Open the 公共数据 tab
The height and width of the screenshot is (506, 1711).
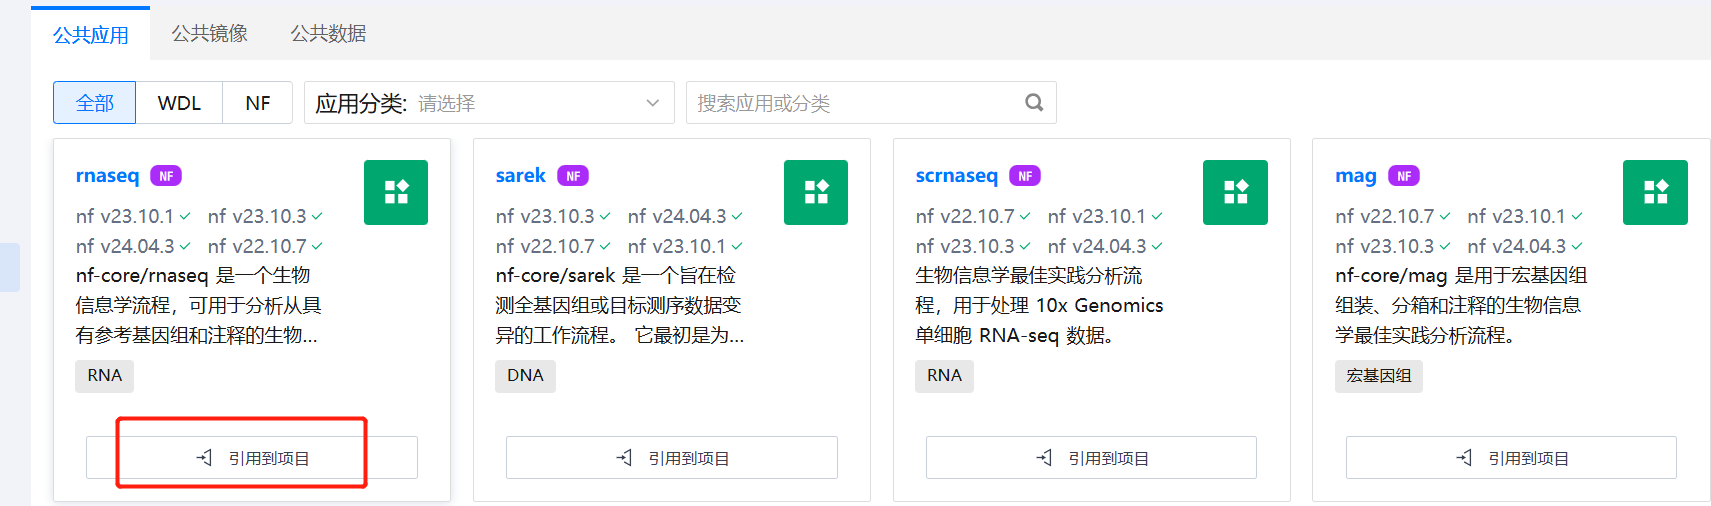click(328, 34)
